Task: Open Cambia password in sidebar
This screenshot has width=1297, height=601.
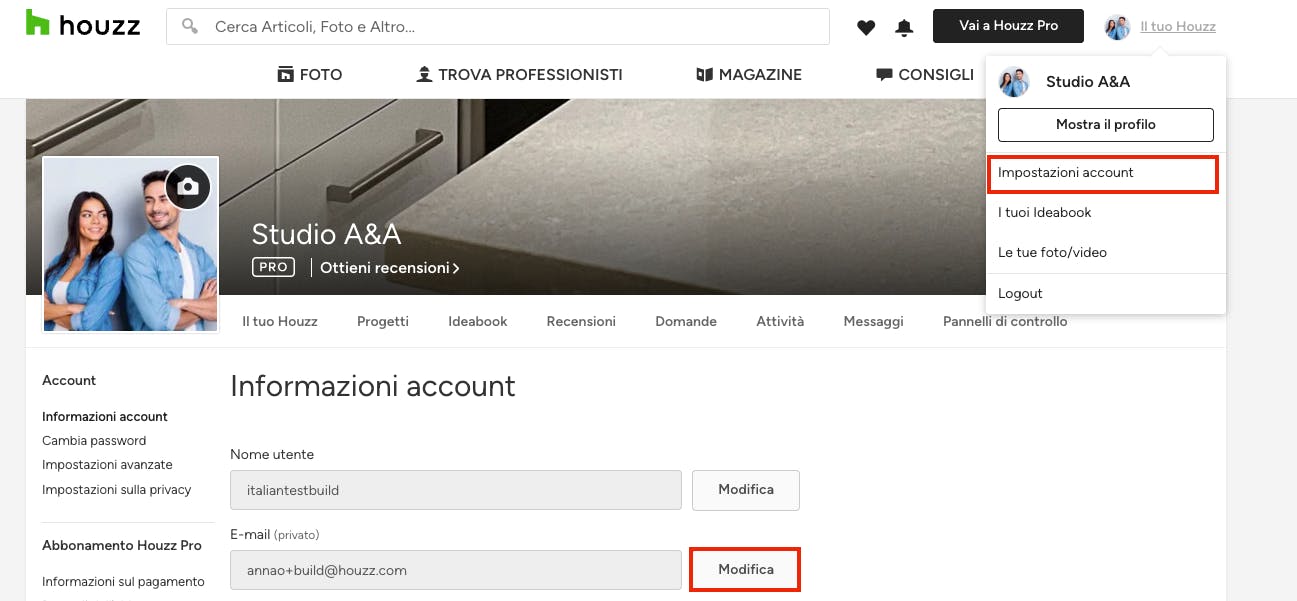Action: tap(94, 440)
